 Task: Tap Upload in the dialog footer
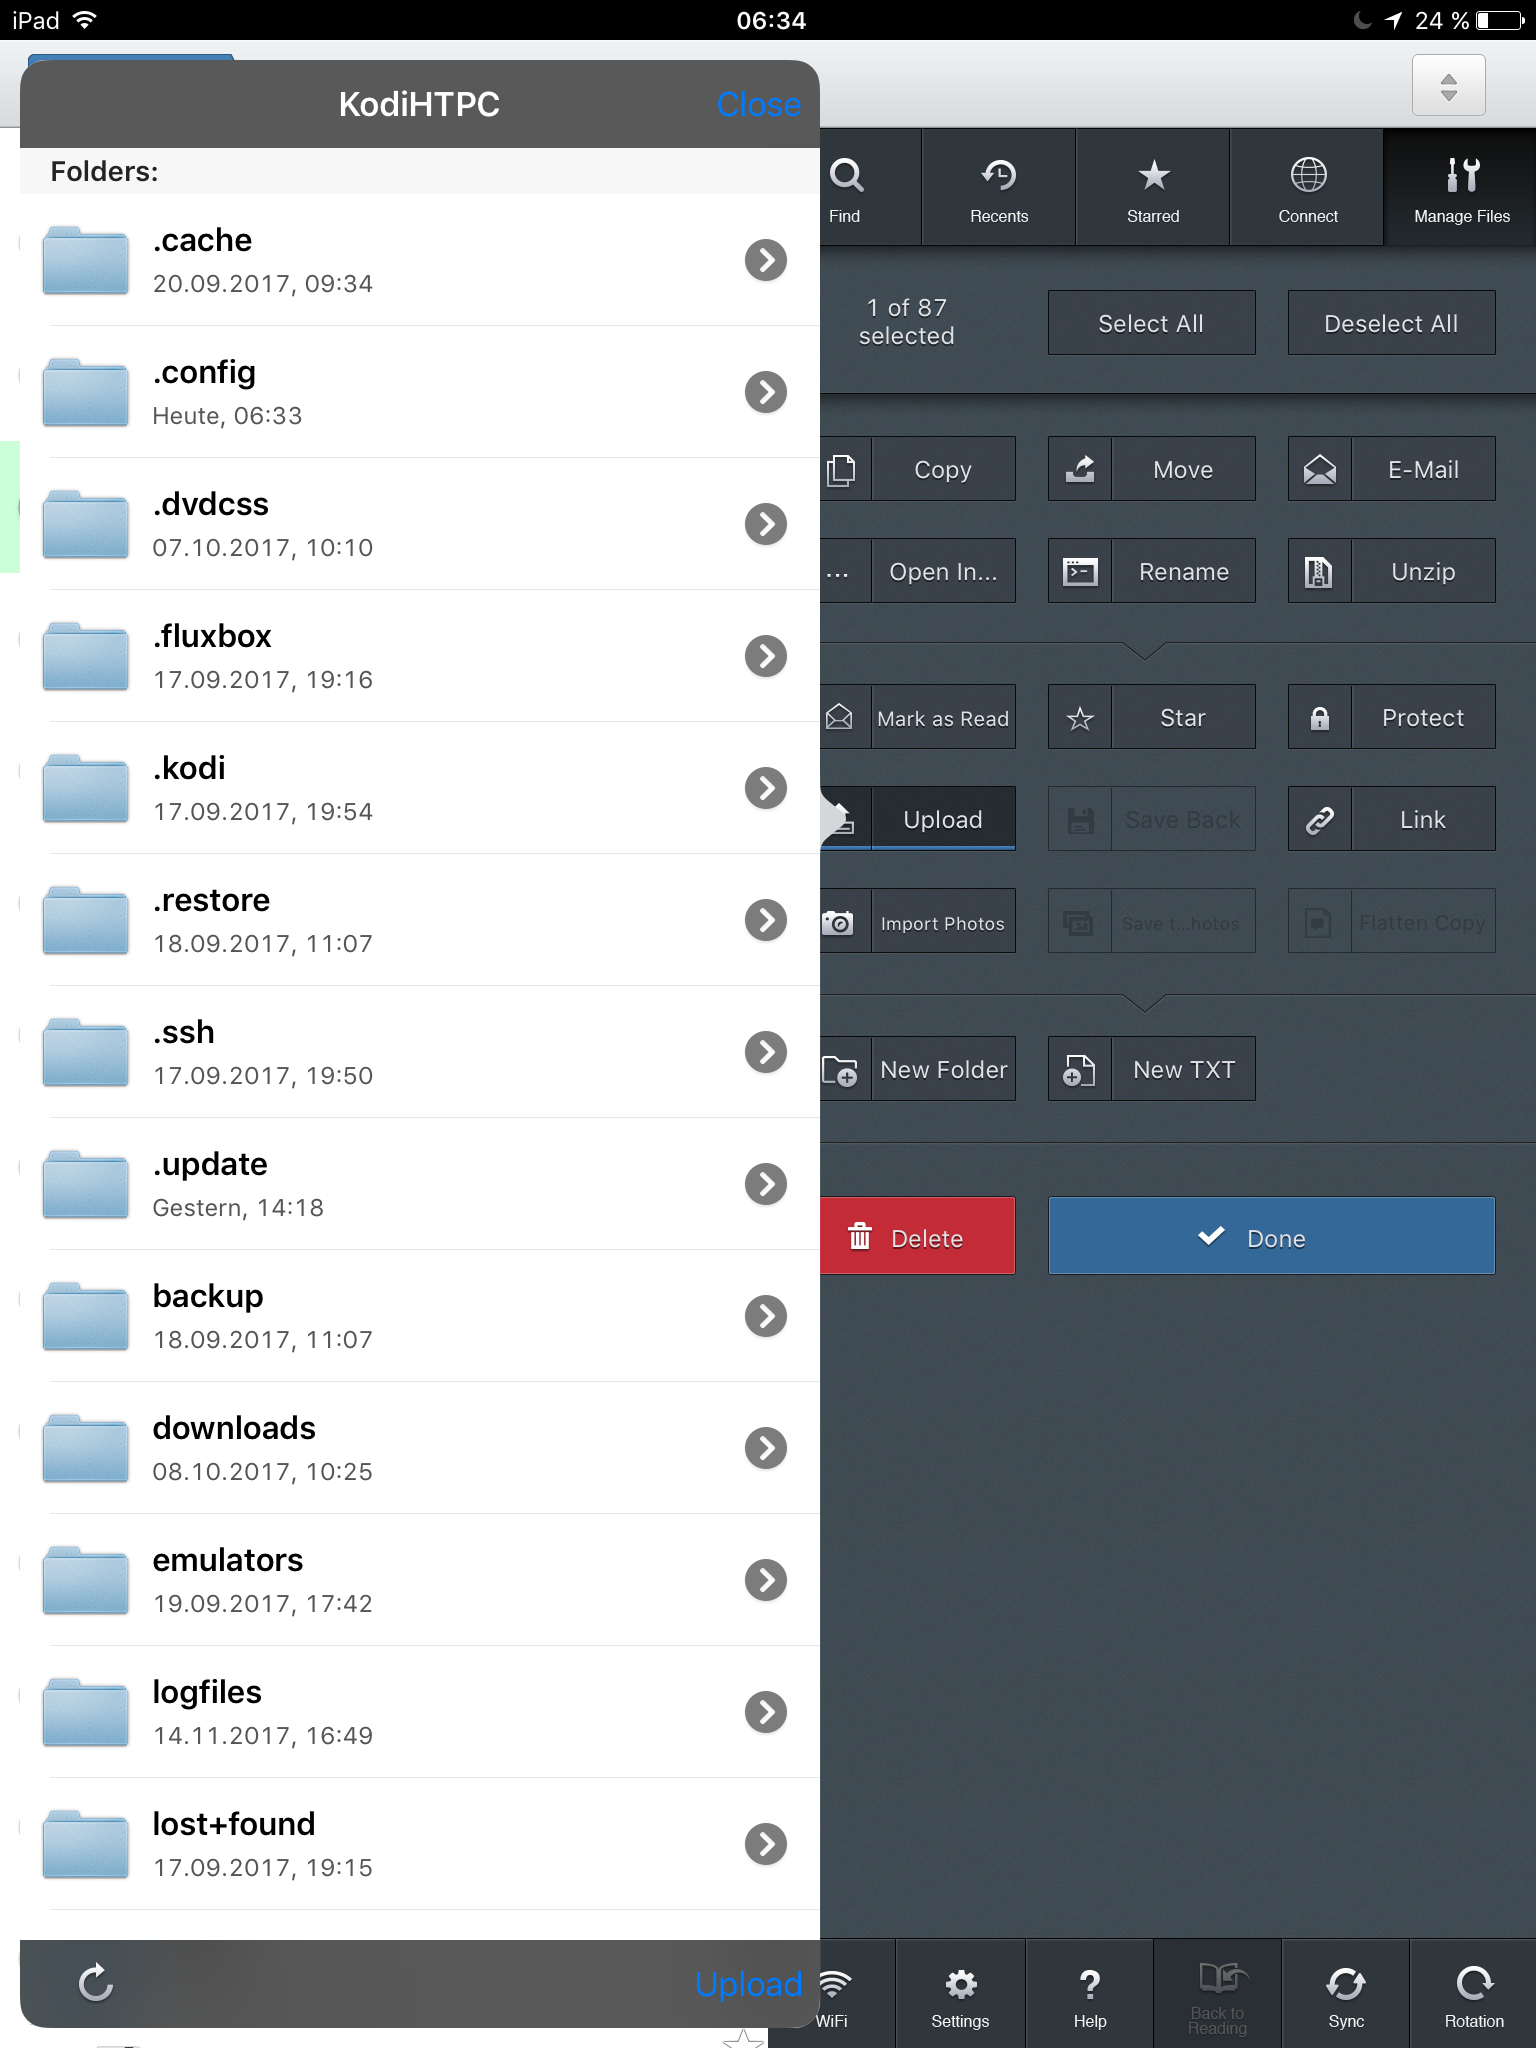[x=748, y=1984]
